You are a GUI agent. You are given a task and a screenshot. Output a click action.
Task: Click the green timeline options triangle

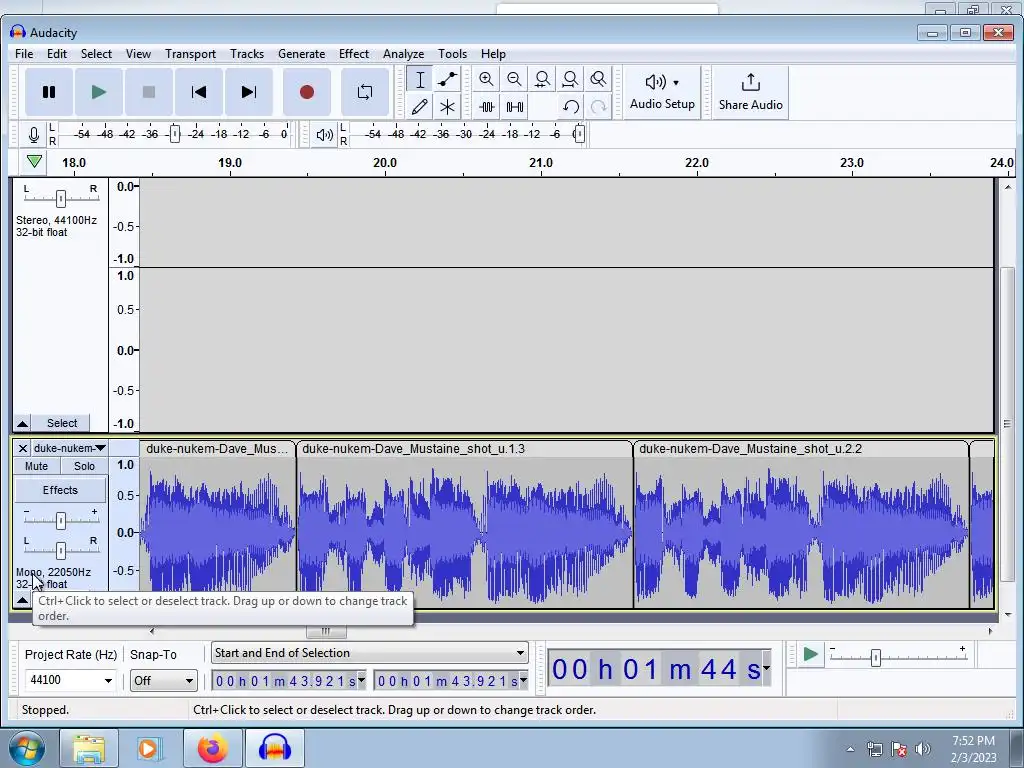35,161
